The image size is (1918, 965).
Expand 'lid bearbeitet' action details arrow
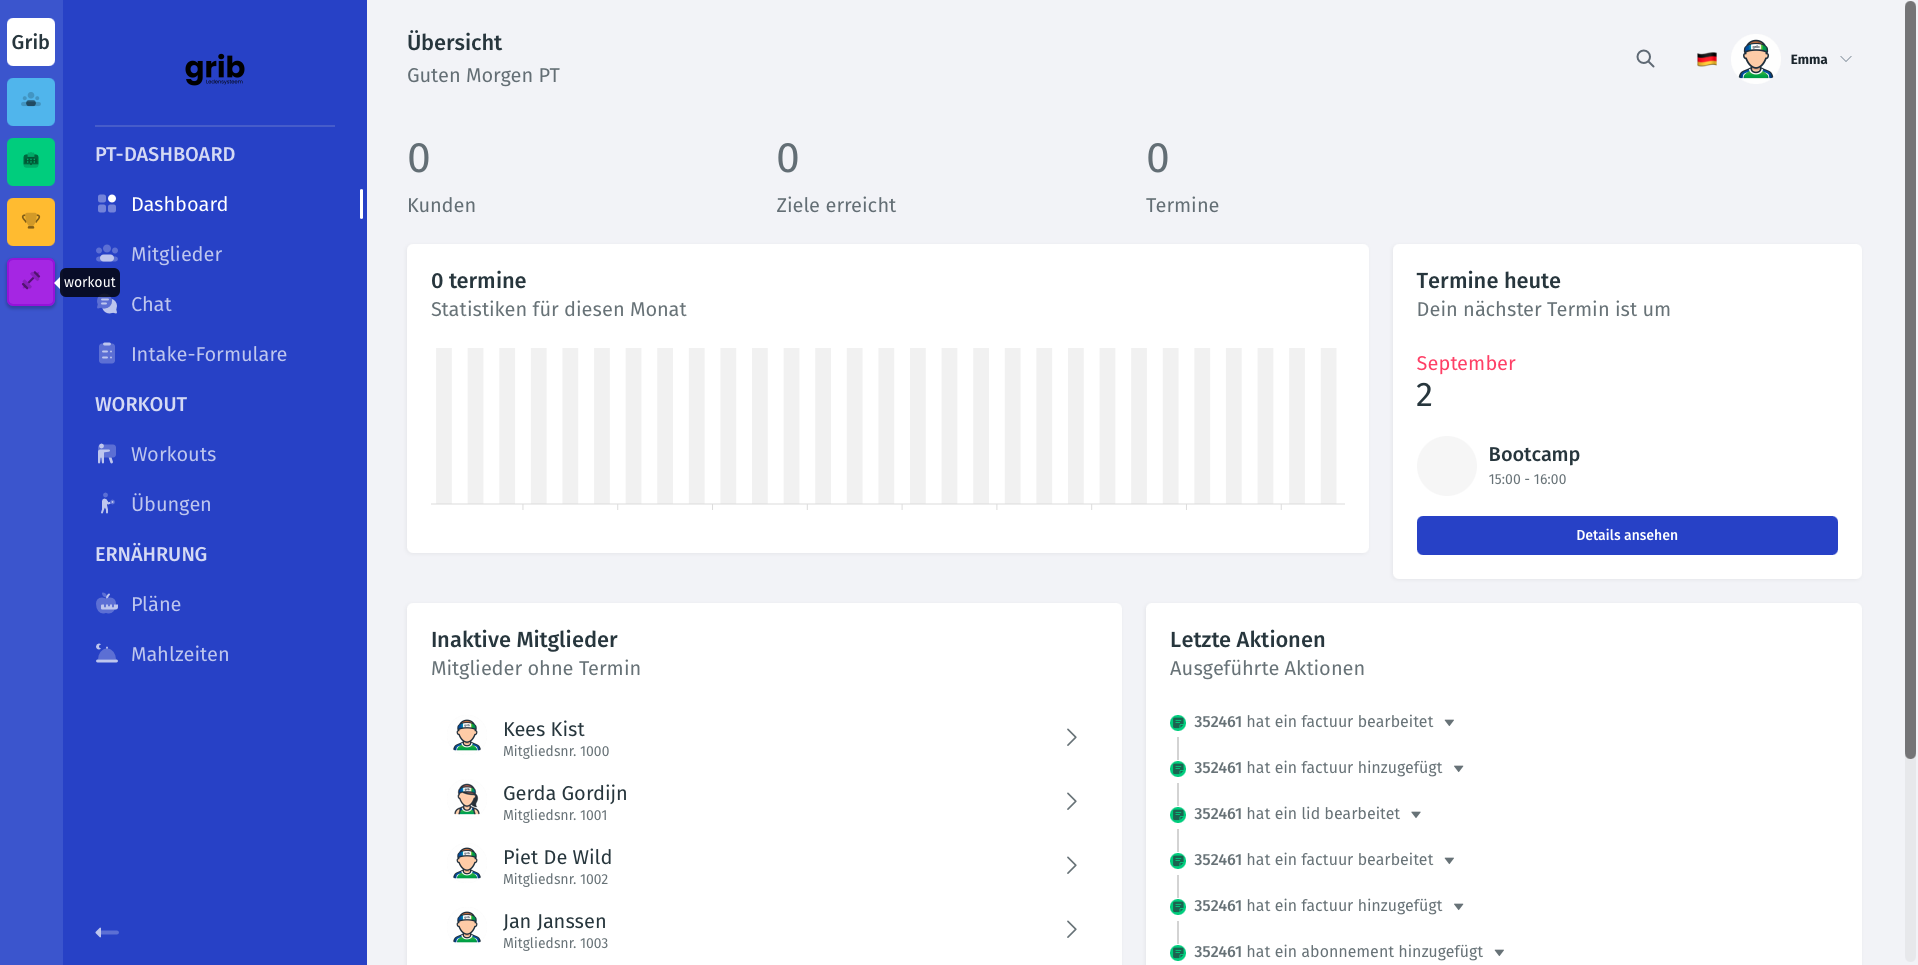(1416, 814)
